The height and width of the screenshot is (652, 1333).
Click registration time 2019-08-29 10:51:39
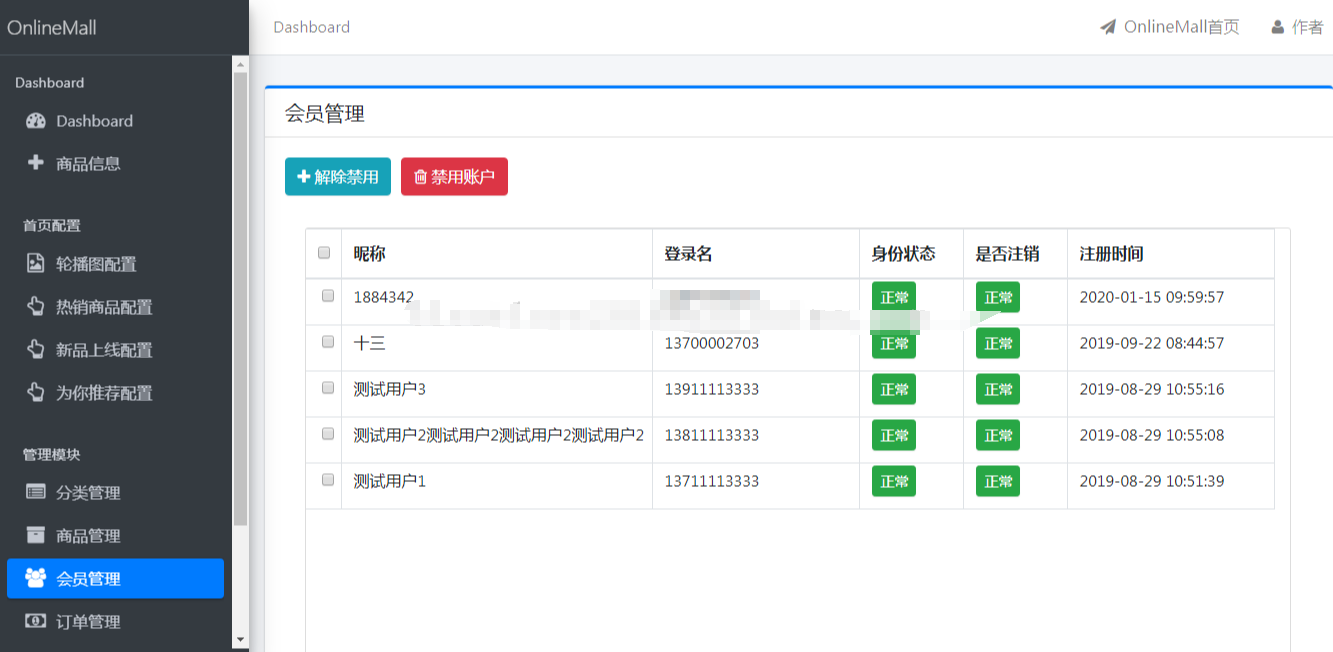tap(1152, 481)
